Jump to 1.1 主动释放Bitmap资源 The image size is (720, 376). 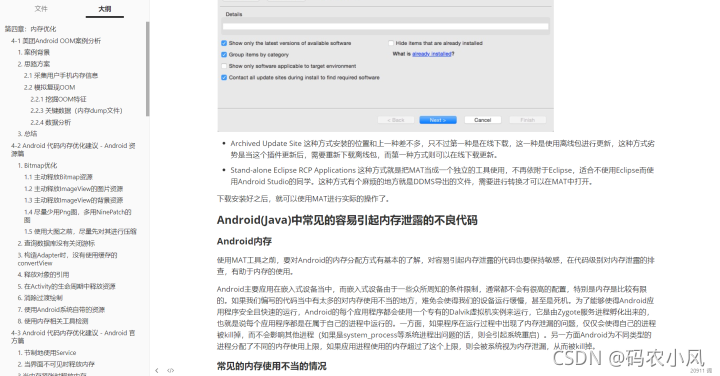click(x=58, y=177)
